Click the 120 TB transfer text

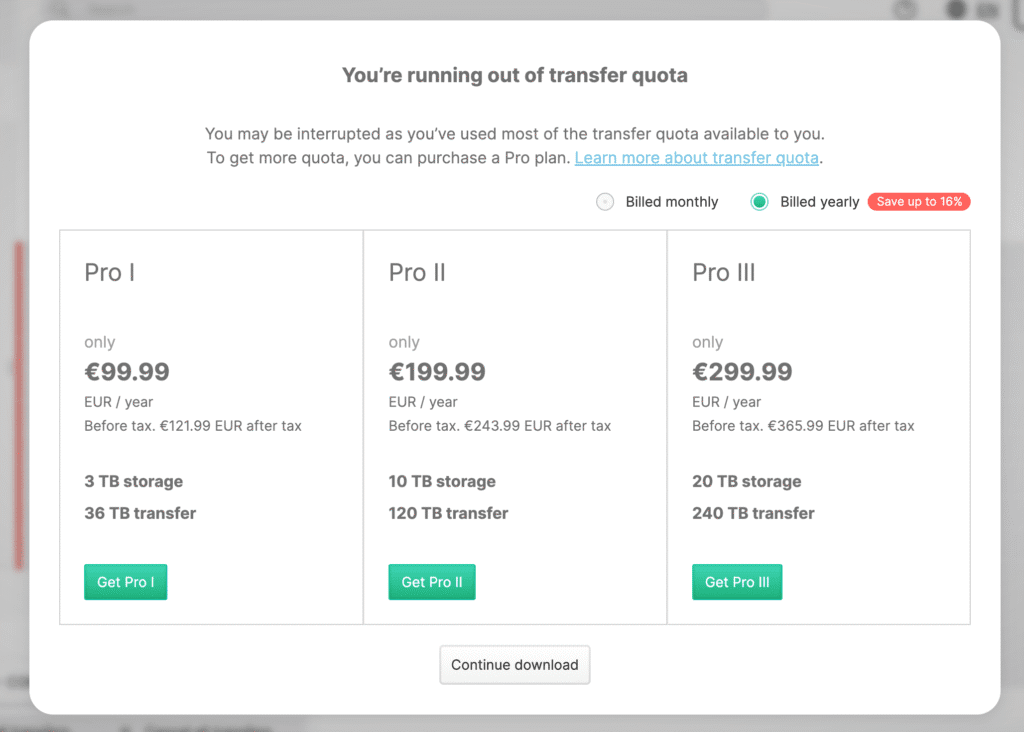coord(448,513)
